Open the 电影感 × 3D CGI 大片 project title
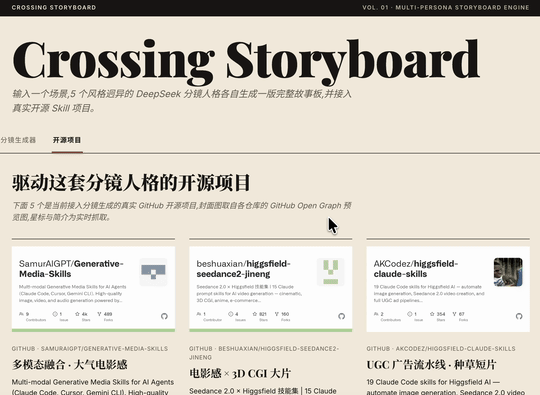The height and width of the screenshot is (395, 540). tap(240, 373)
